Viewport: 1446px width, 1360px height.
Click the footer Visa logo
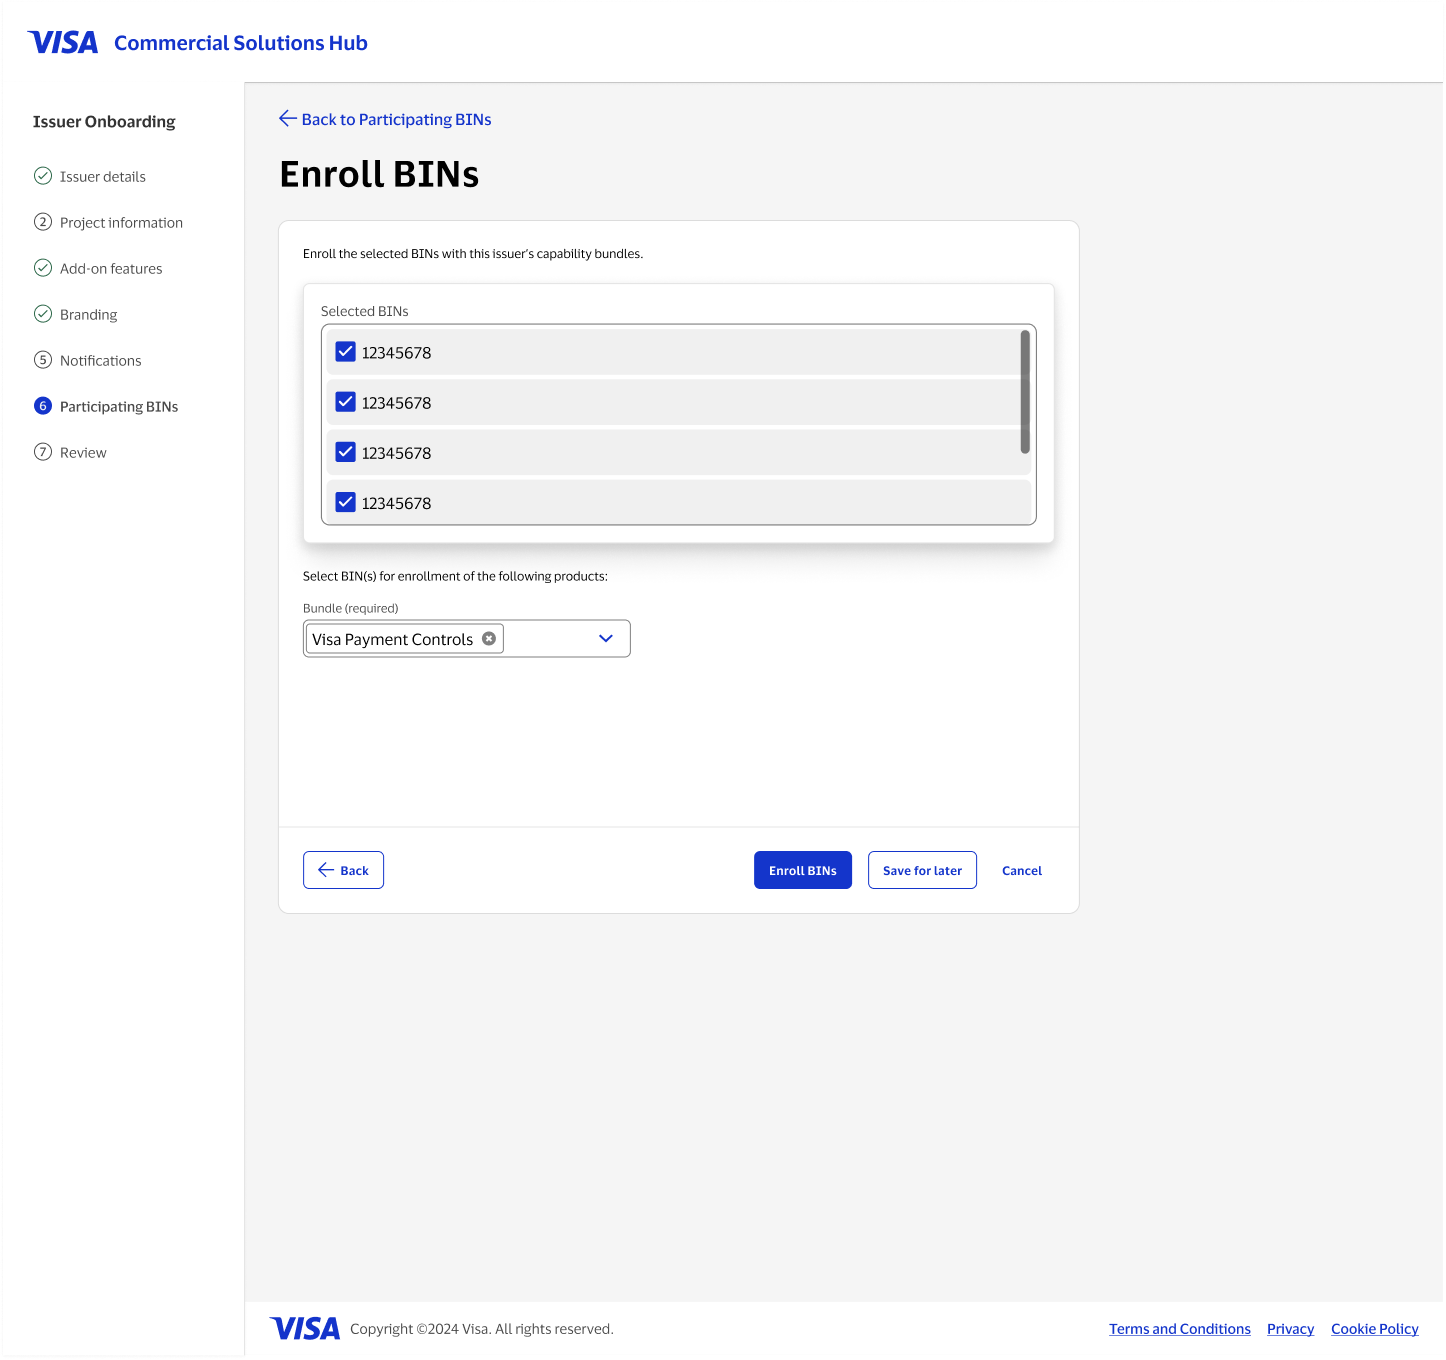click(305, 1329)
